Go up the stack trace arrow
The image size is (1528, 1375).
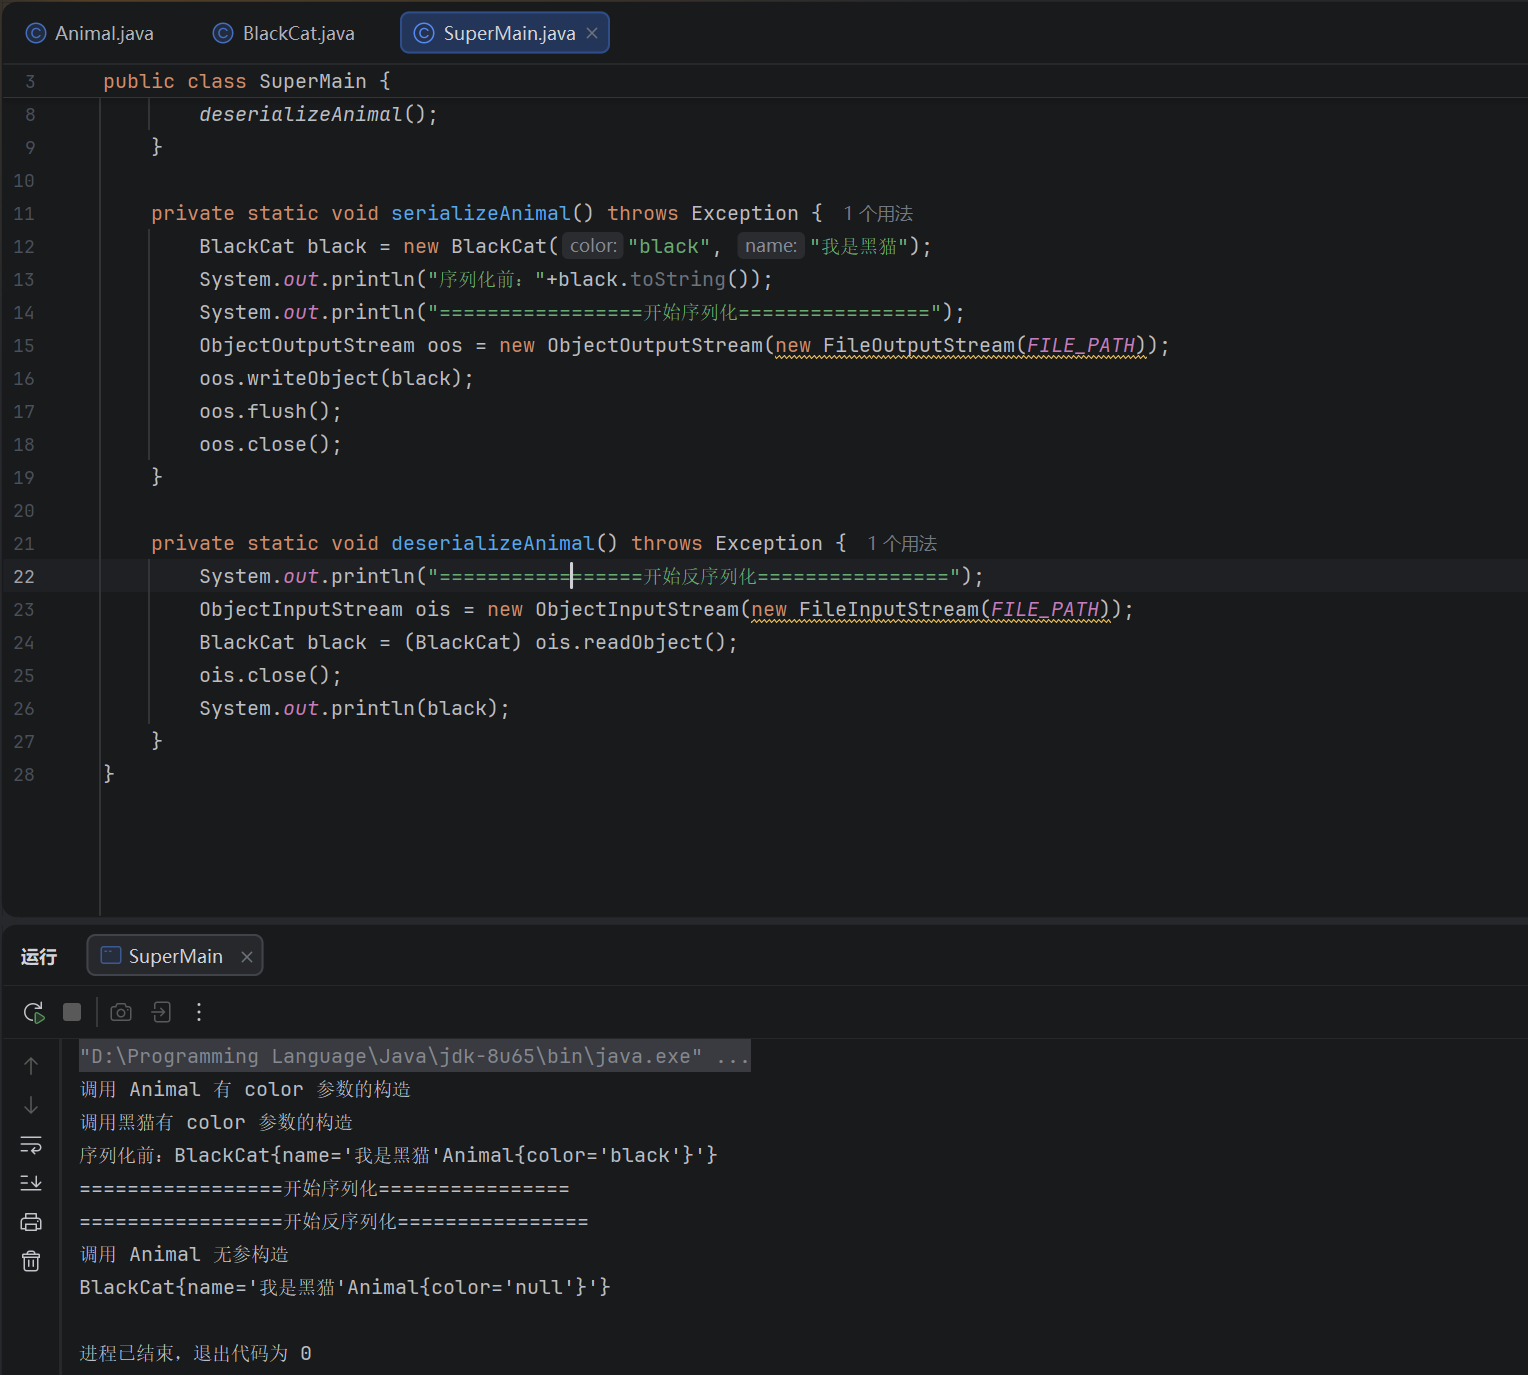pyautogui.click(x=31, y=1066)
